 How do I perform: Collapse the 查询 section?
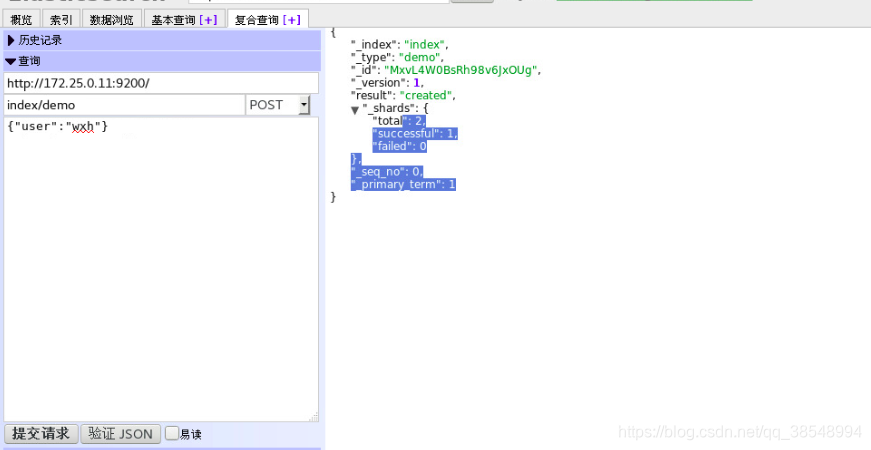click(162, 61)
